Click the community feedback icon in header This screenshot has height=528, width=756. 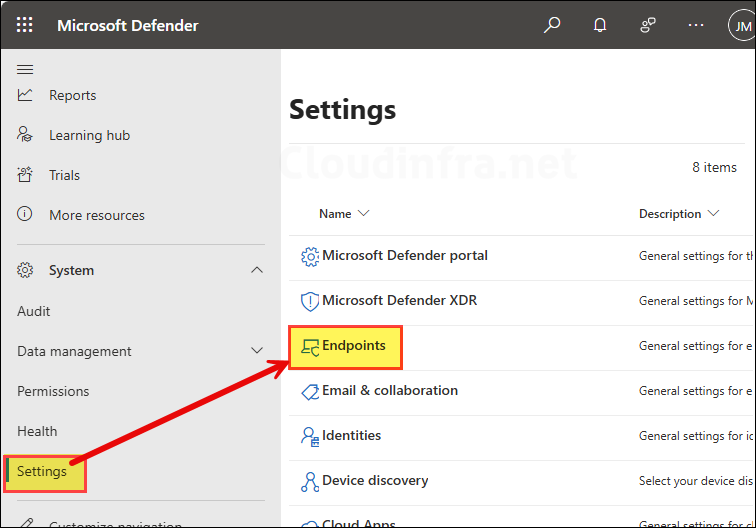point(648,25)
